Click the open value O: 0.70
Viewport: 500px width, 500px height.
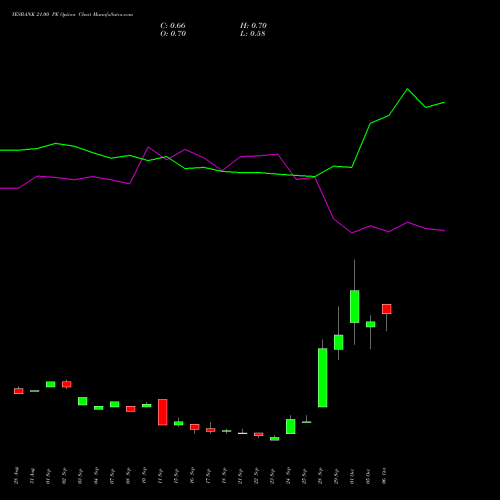tap(173, 34)
